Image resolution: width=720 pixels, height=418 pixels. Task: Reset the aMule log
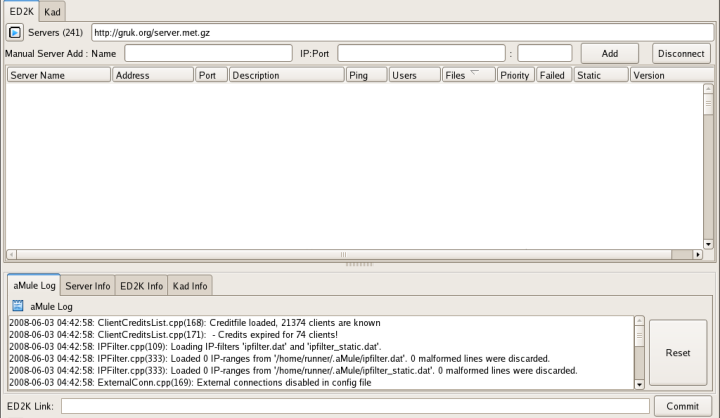click(678, 353)
